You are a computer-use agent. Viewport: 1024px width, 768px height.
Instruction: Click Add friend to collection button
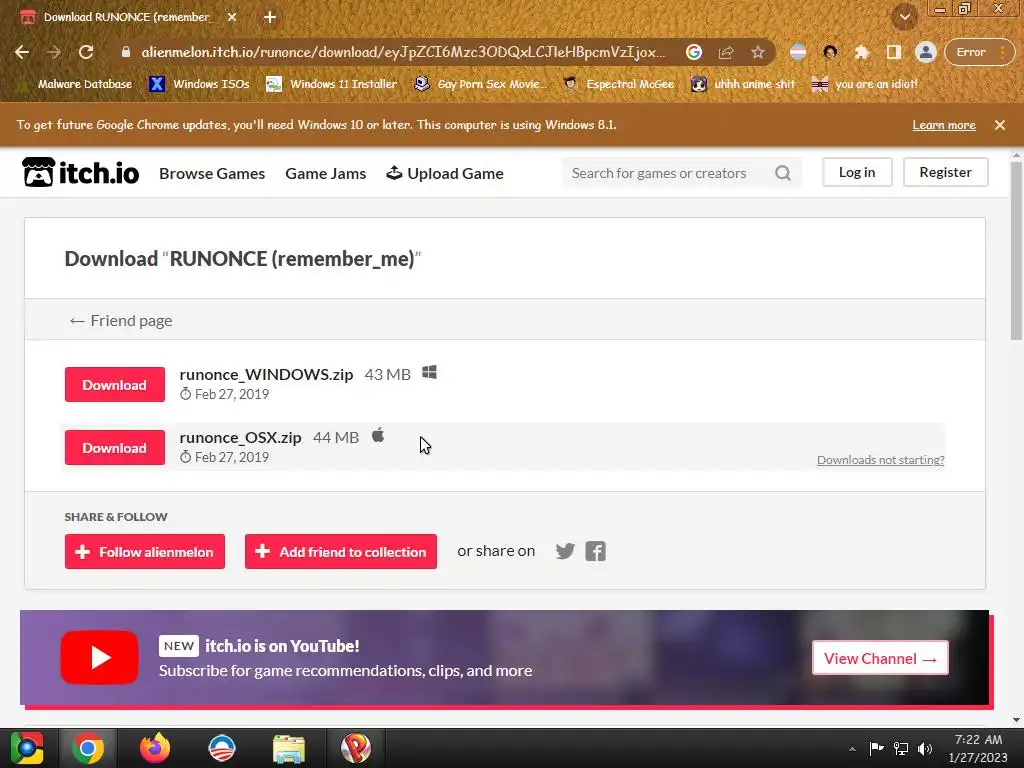pyautogui.click(x=341, y=552)
